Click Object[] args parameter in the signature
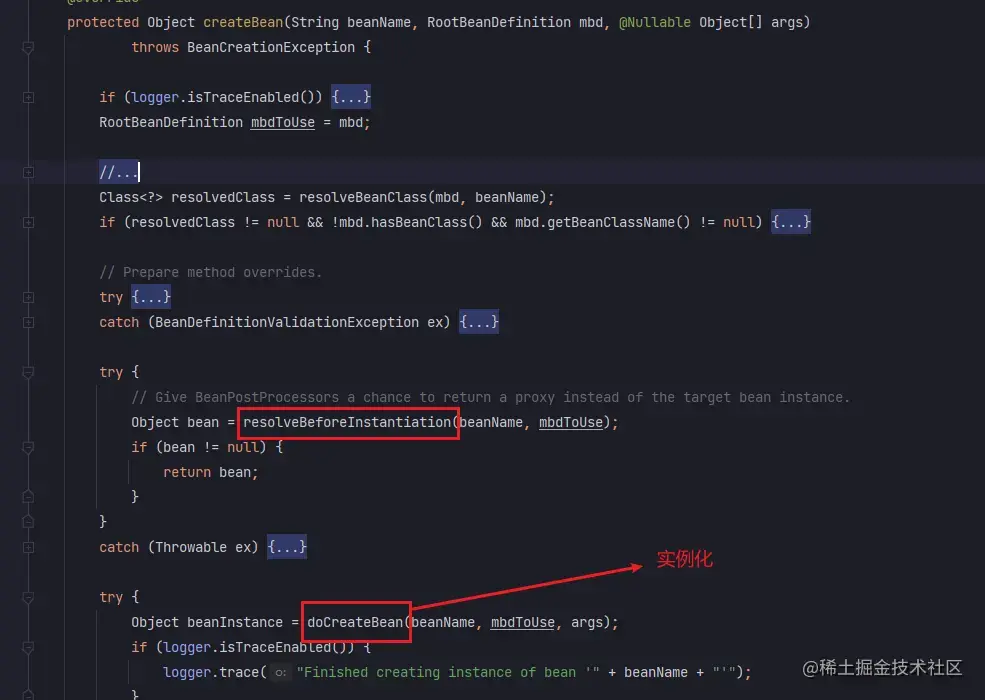 [750, 23]
